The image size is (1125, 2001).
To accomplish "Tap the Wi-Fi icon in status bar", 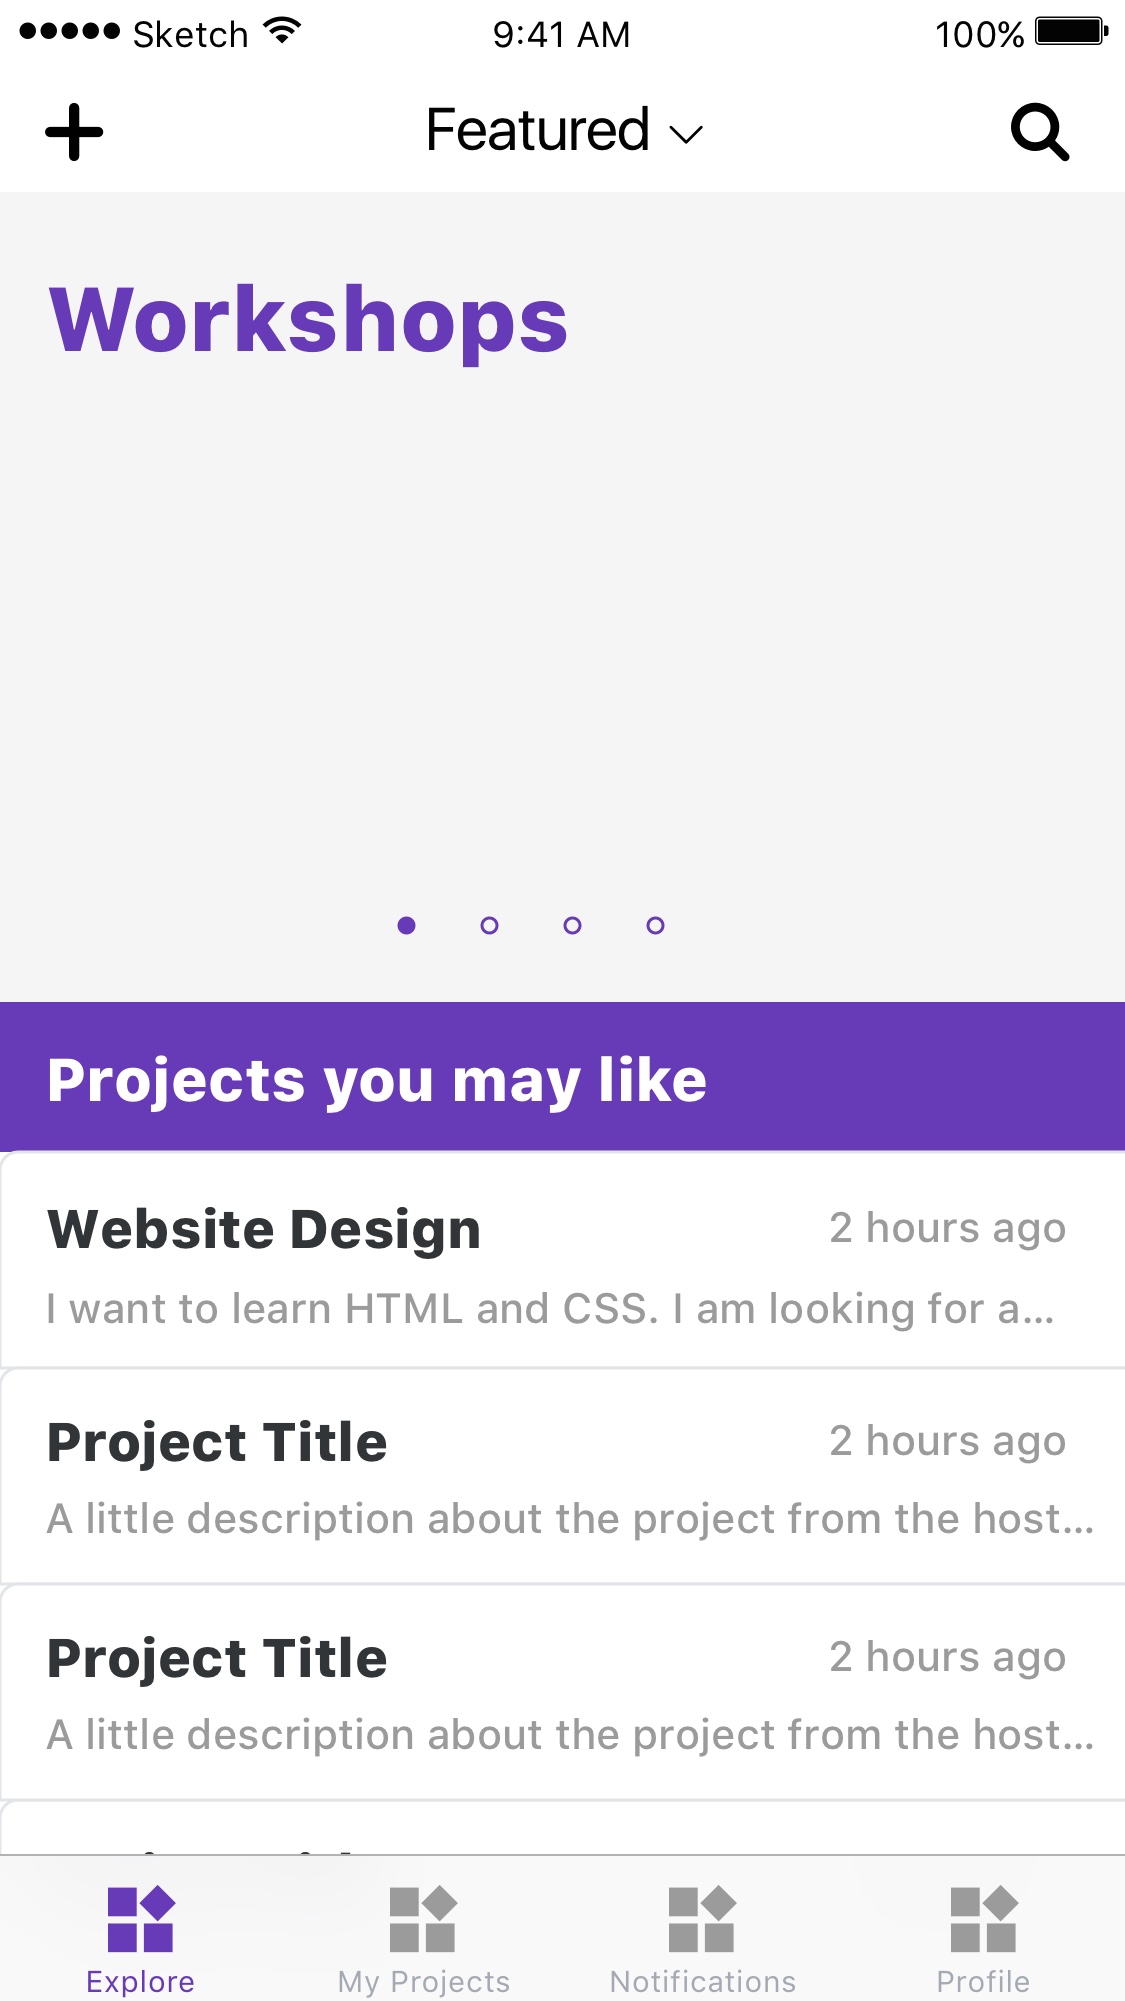I will coord(283,32).
